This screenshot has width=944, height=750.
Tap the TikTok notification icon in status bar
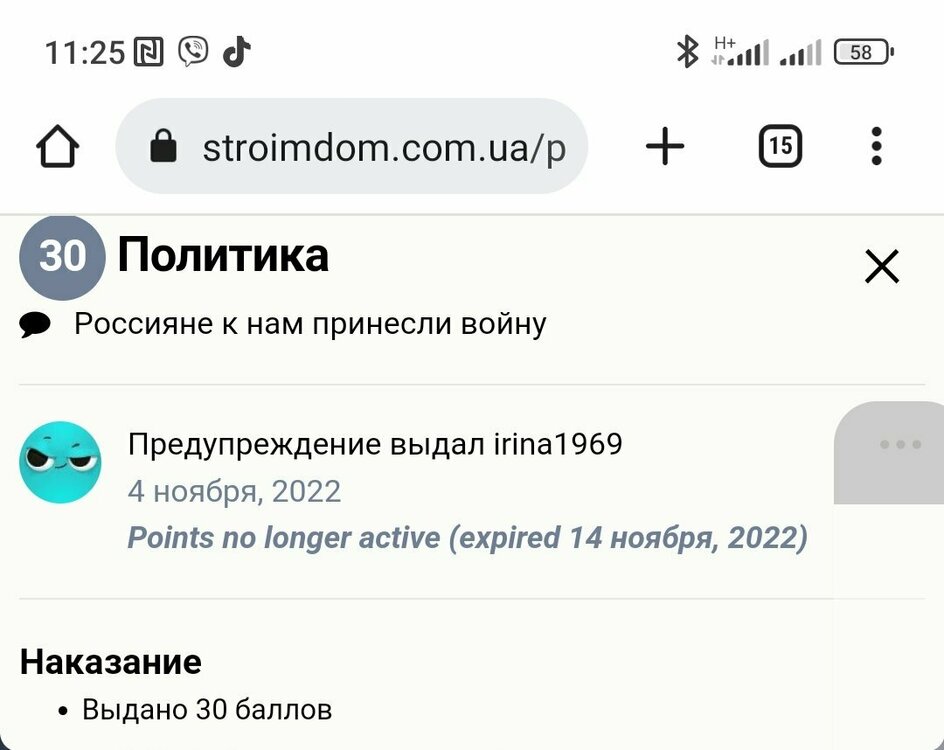tap(236, 52)
